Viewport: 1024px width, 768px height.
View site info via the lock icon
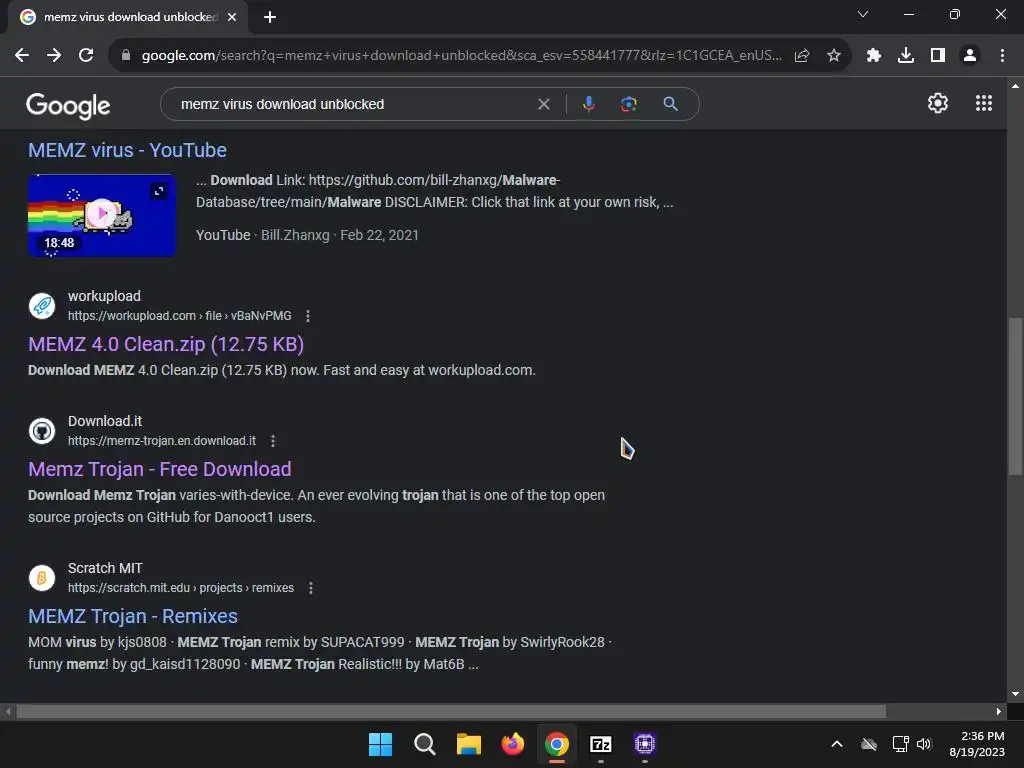pos(126,56)
